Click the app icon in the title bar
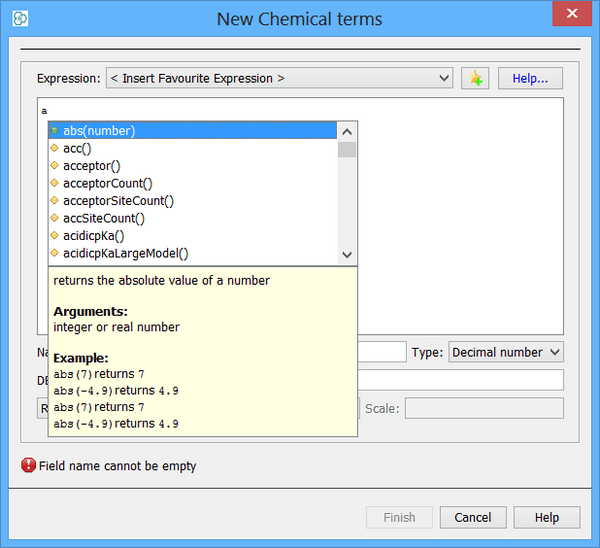The width and height of the screenshot is (600, 548). [21, 19]
